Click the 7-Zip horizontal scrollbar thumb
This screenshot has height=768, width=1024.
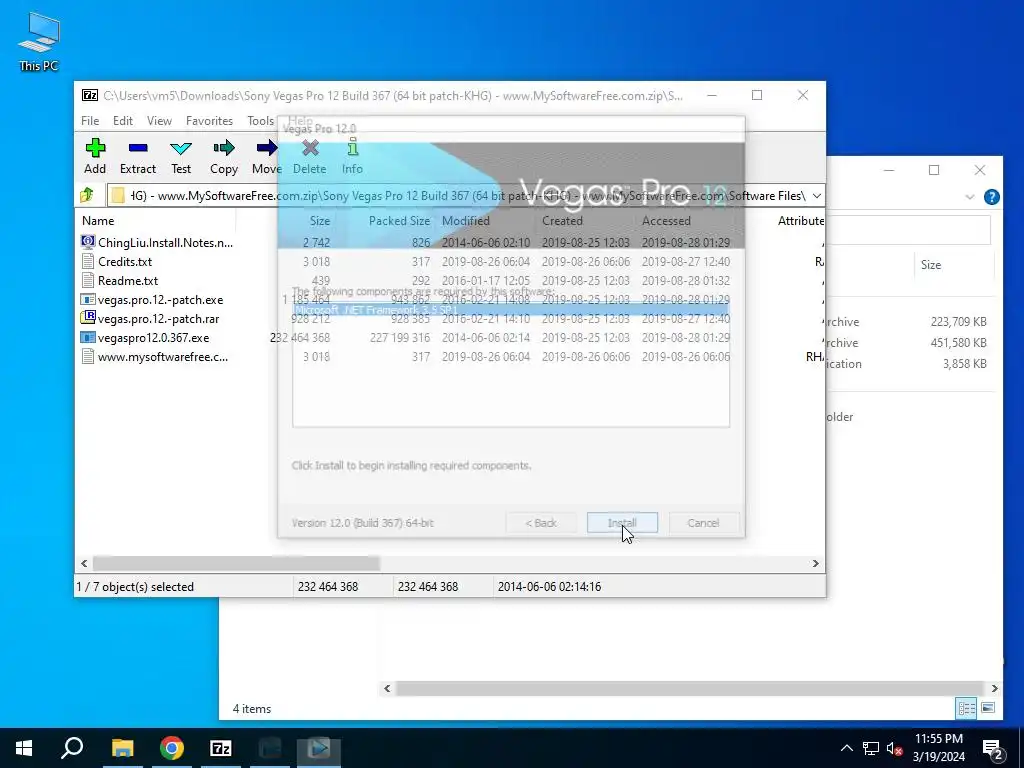tap(236, 564)
